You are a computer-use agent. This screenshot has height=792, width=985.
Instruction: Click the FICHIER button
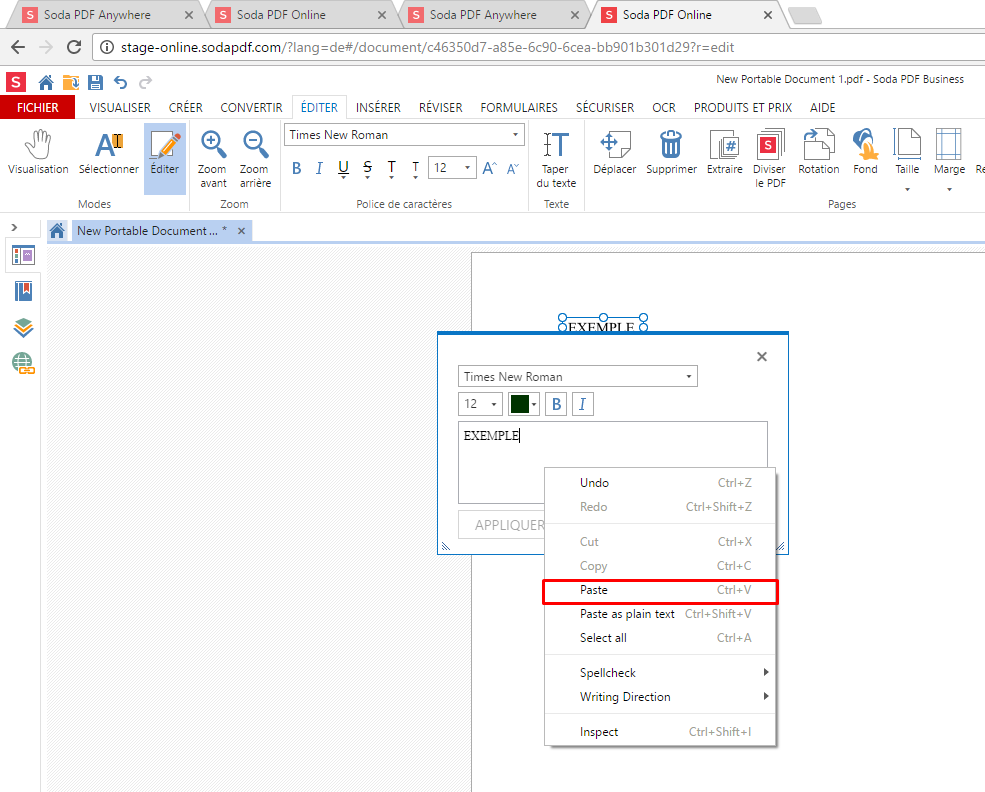(37, 107)
